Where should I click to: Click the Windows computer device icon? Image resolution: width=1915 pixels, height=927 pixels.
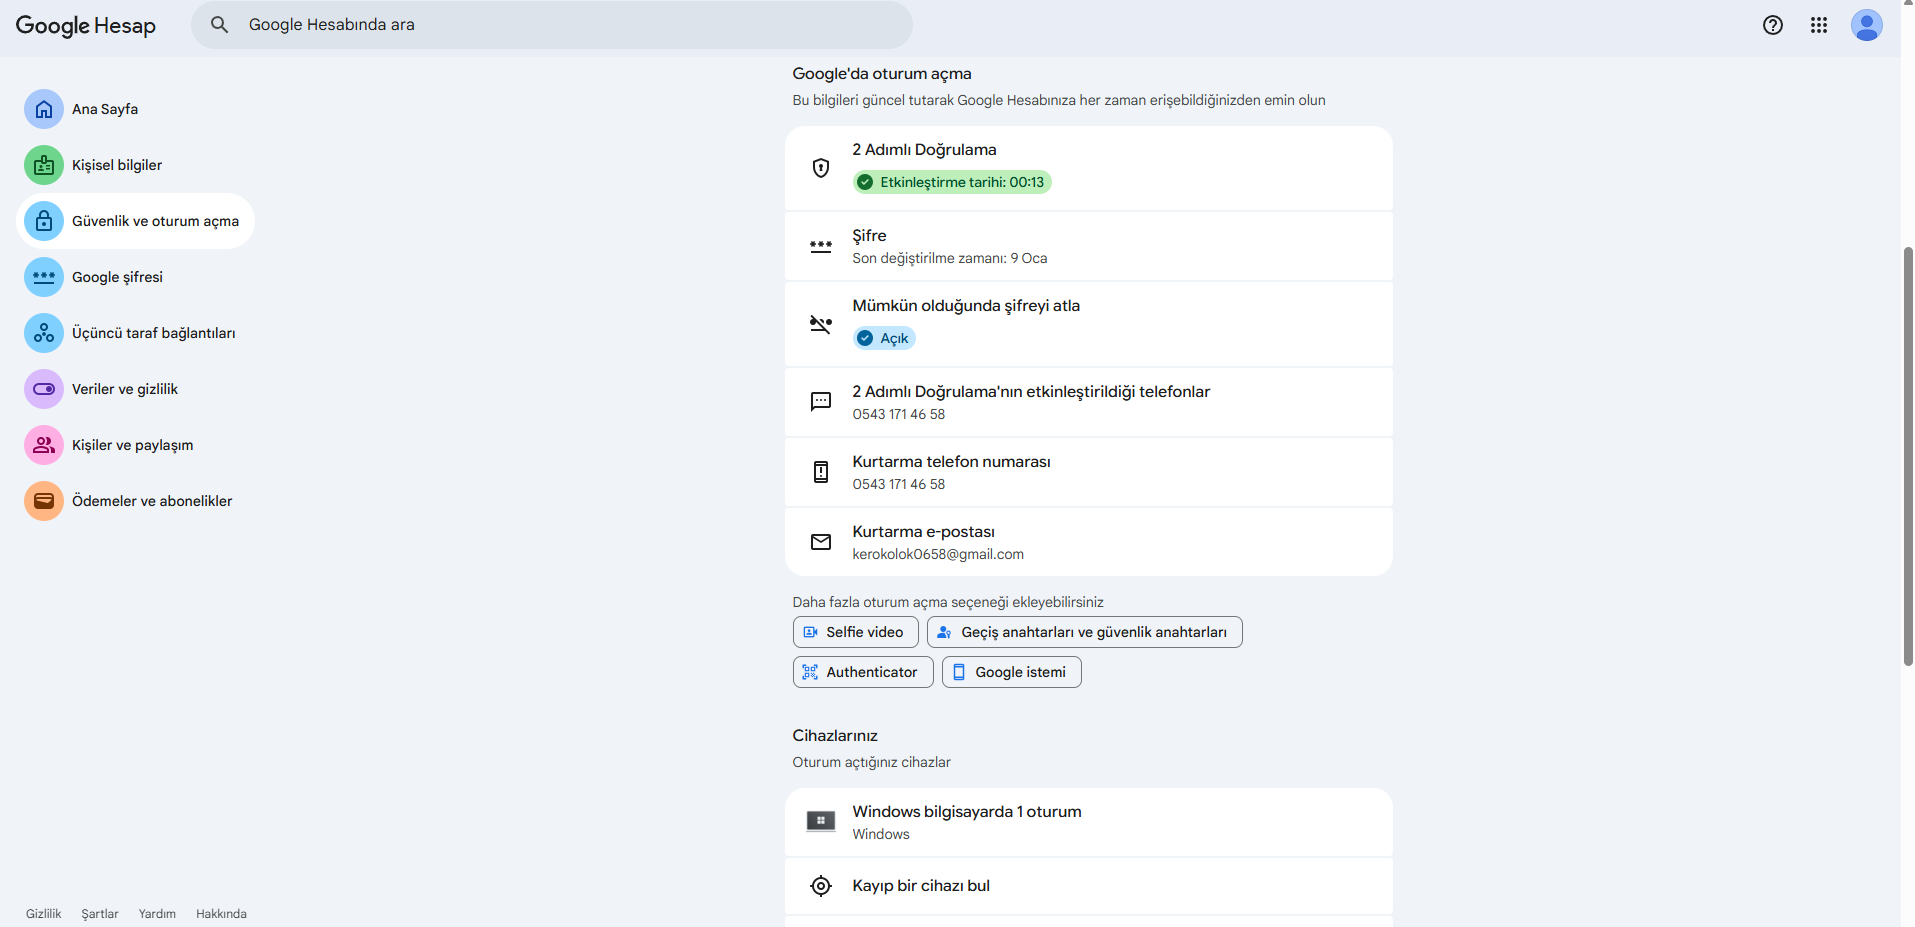[820, 822]
